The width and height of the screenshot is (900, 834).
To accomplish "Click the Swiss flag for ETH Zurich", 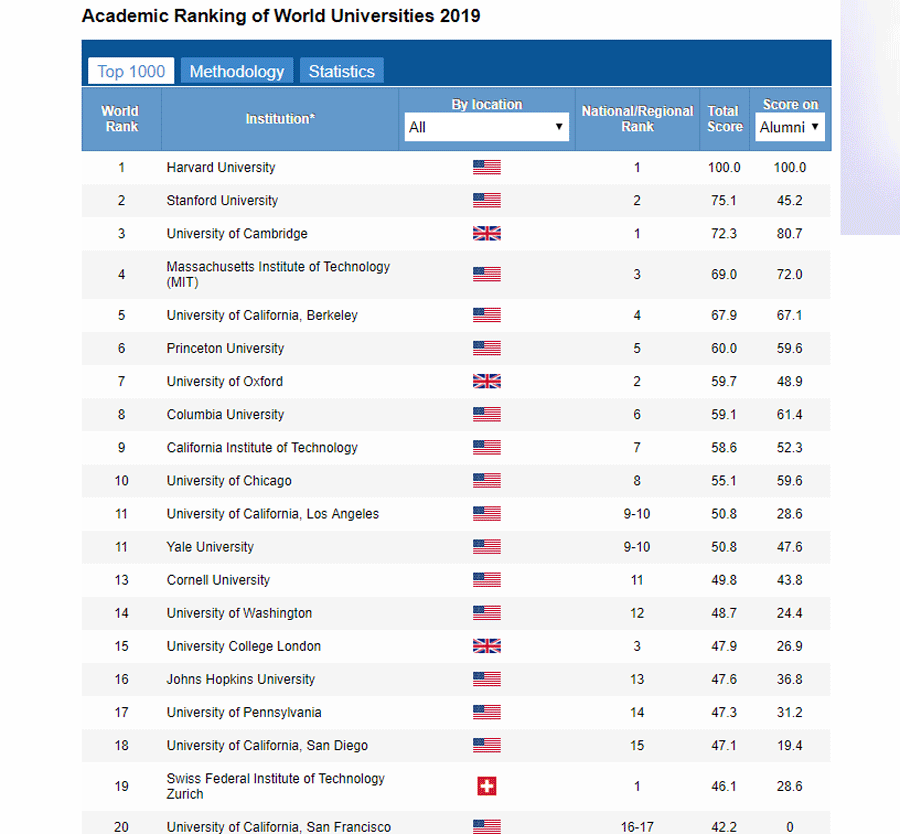I will pos(486,786).
